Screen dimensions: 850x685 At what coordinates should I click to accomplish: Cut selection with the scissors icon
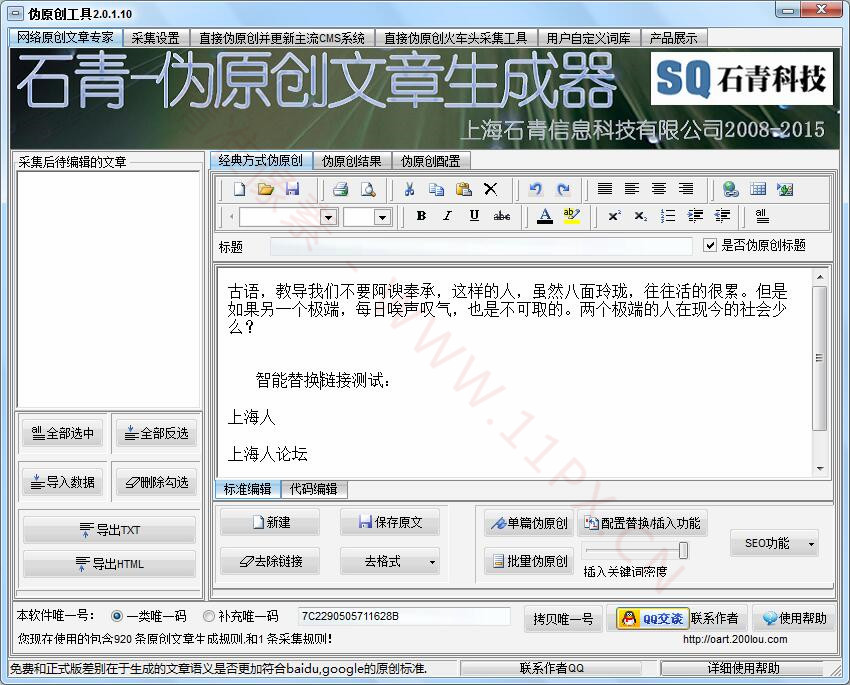tap(409, 189)
